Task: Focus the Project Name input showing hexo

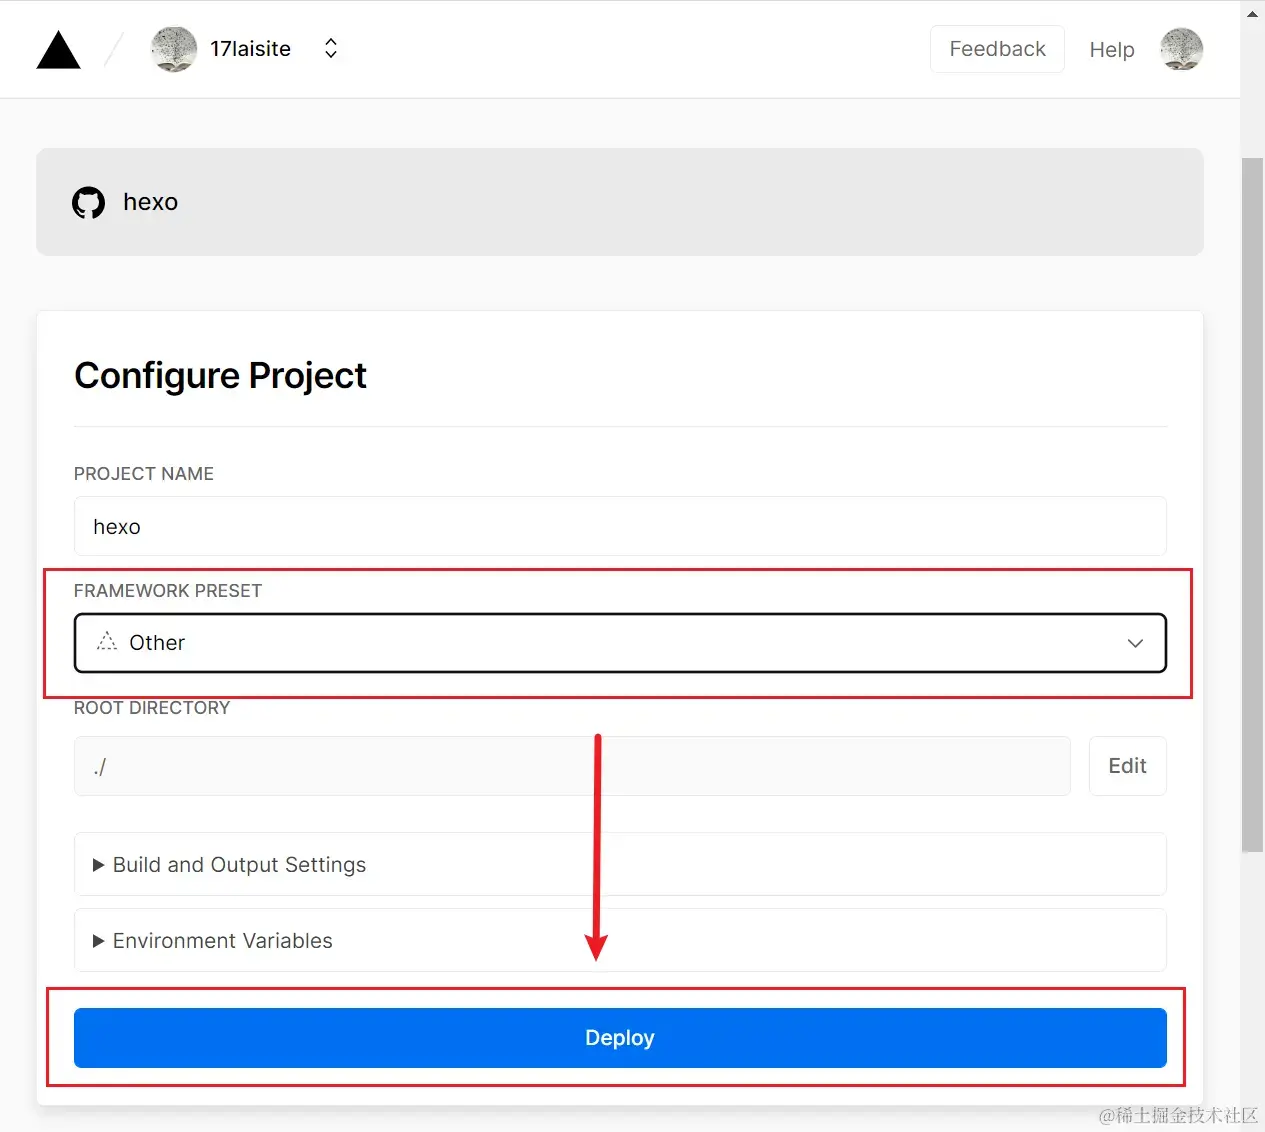Action: click(620, 526)
